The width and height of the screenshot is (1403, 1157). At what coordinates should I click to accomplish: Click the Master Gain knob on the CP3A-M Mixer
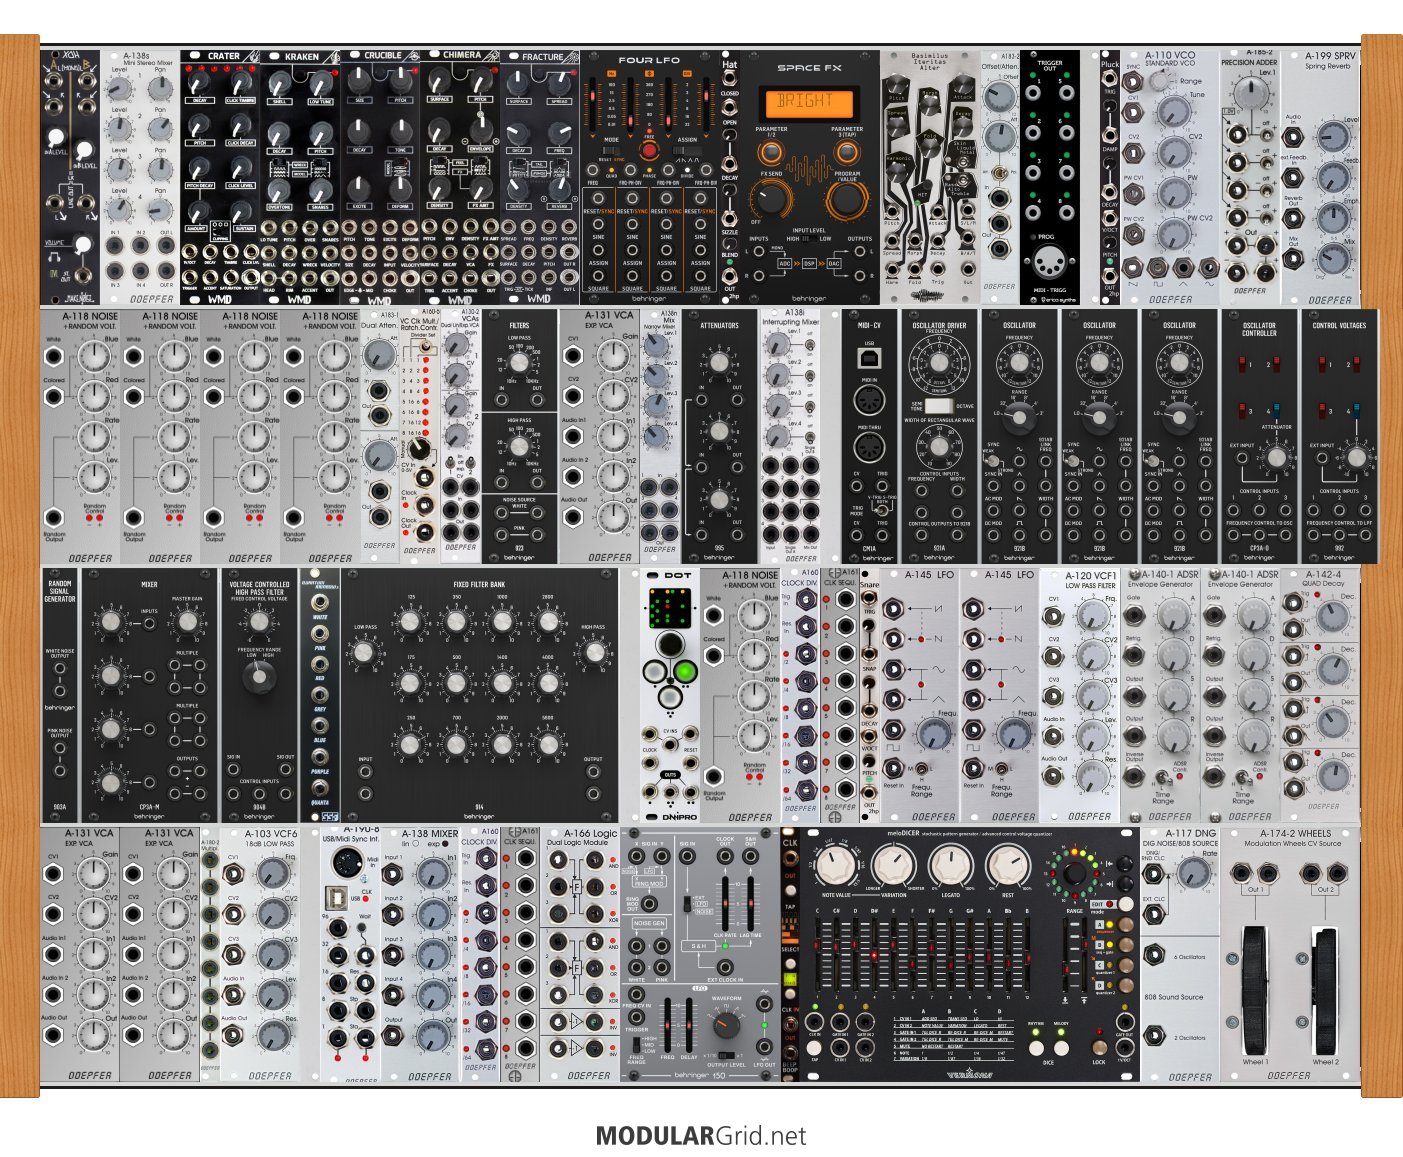click(187, 622)
